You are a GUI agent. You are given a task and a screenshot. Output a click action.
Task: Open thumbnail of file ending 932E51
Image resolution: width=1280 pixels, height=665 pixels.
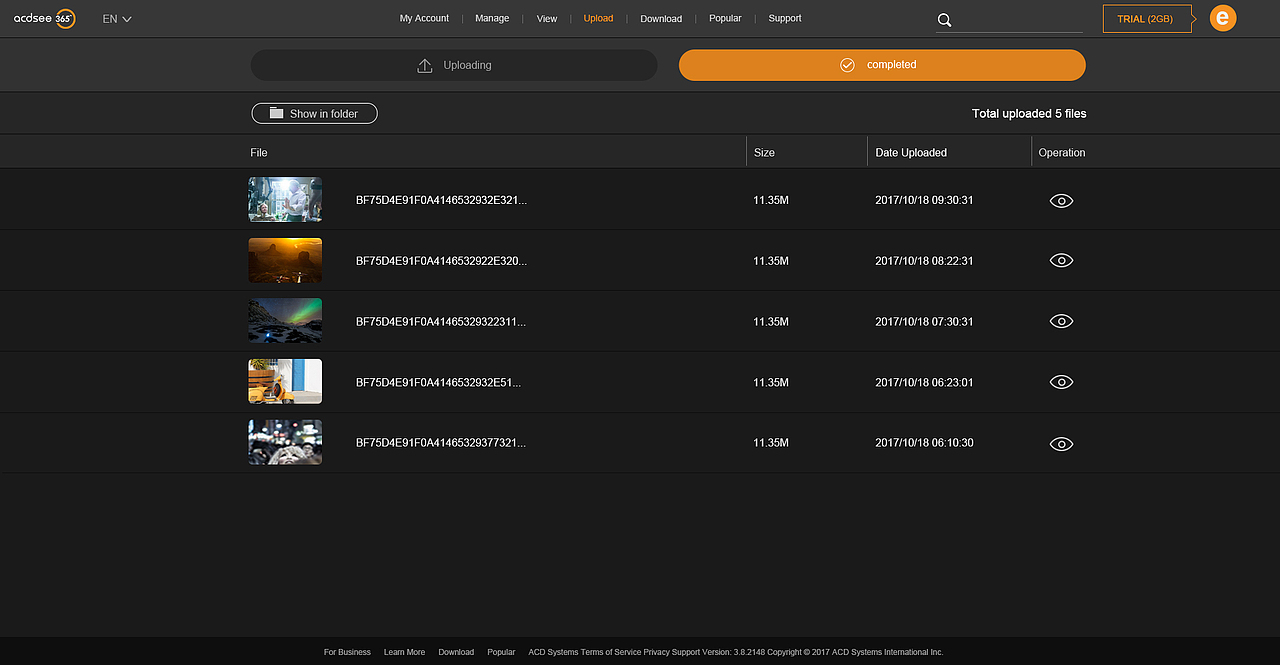point(285,381)
